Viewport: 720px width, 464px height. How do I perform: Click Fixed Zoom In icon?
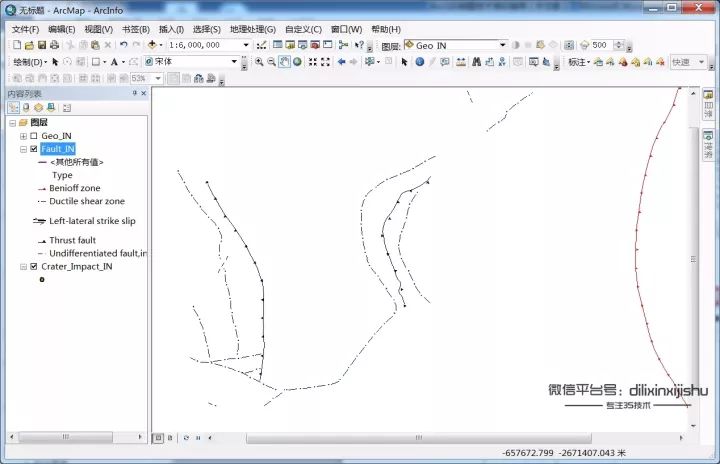tap(313, 62)
